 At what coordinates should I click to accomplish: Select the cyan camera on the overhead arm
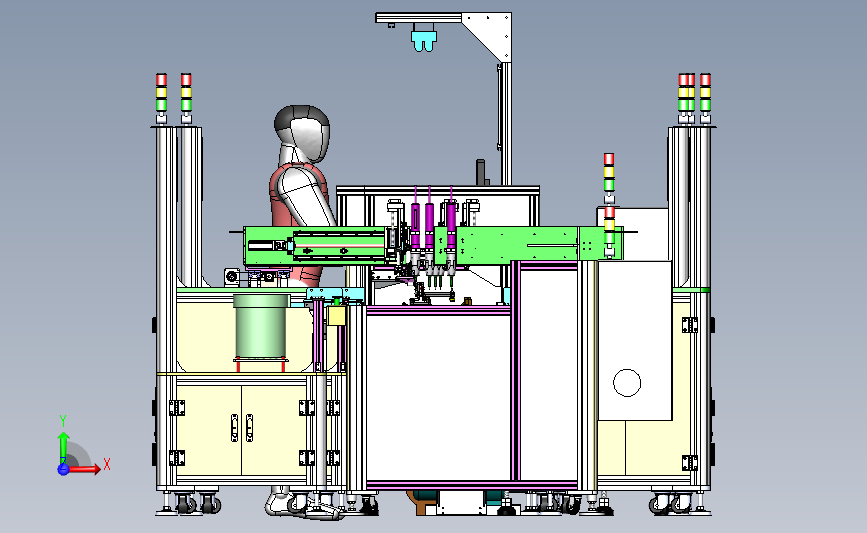click(x=424, y=40)
